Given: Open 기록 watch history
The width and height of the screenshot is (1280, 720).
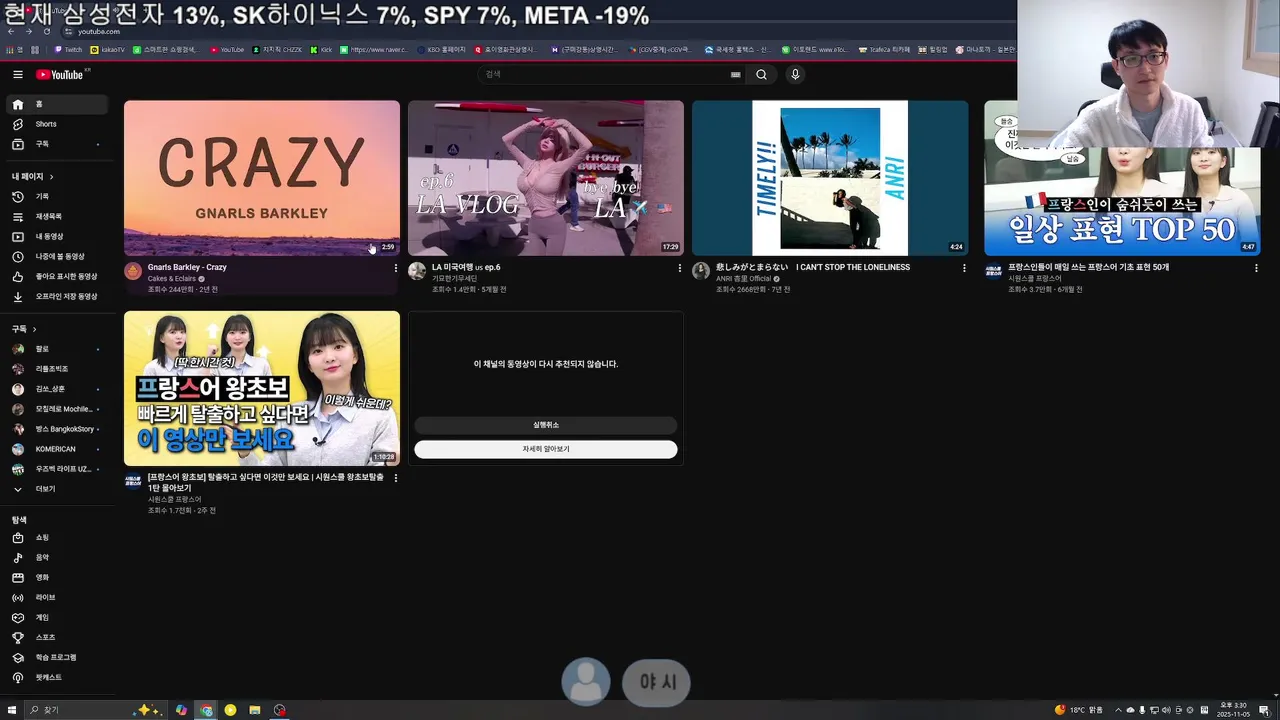Looking at the screenshot, I should click(58, 197).
